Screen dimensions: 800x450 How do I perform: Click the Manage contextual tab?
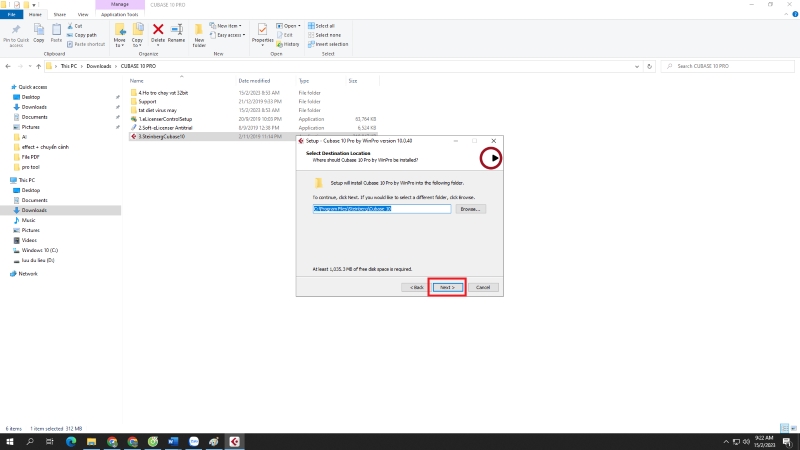coord(120,5)
